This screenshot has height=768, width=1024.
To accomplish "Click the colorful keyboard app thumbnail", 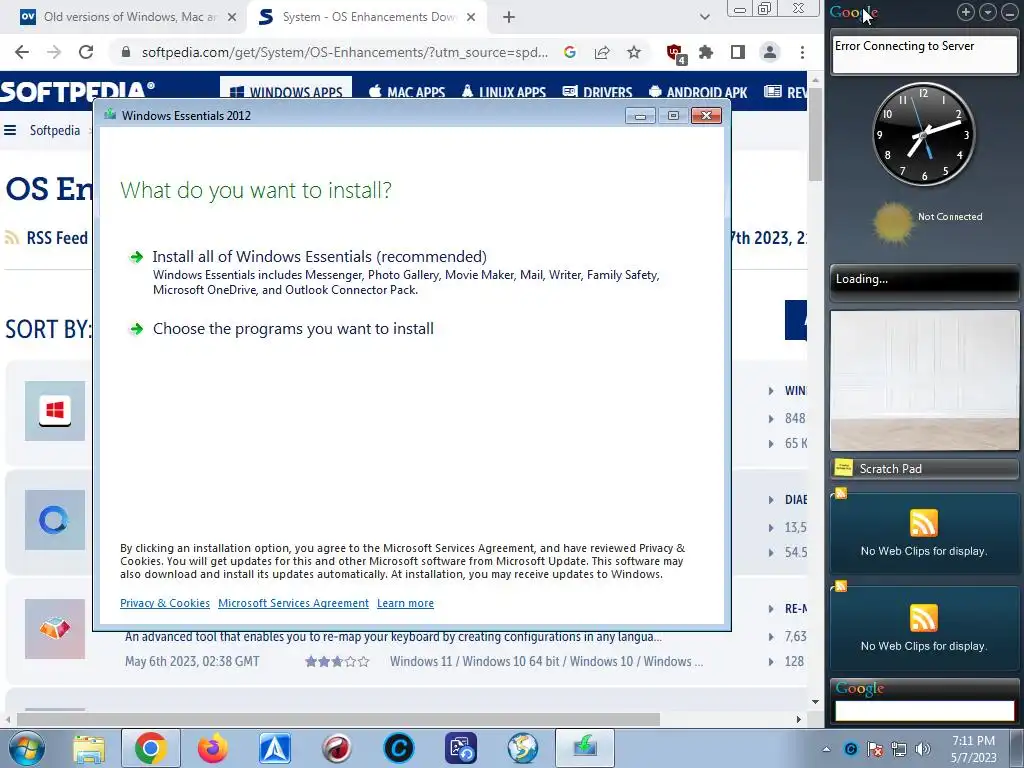I will pos(55,629).
